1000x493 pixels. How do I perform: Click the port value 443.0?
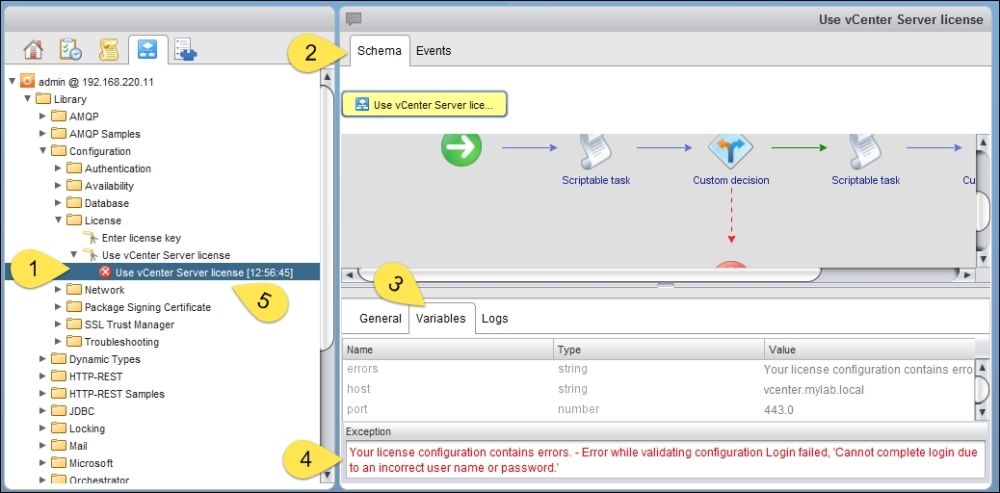point(778,409)
